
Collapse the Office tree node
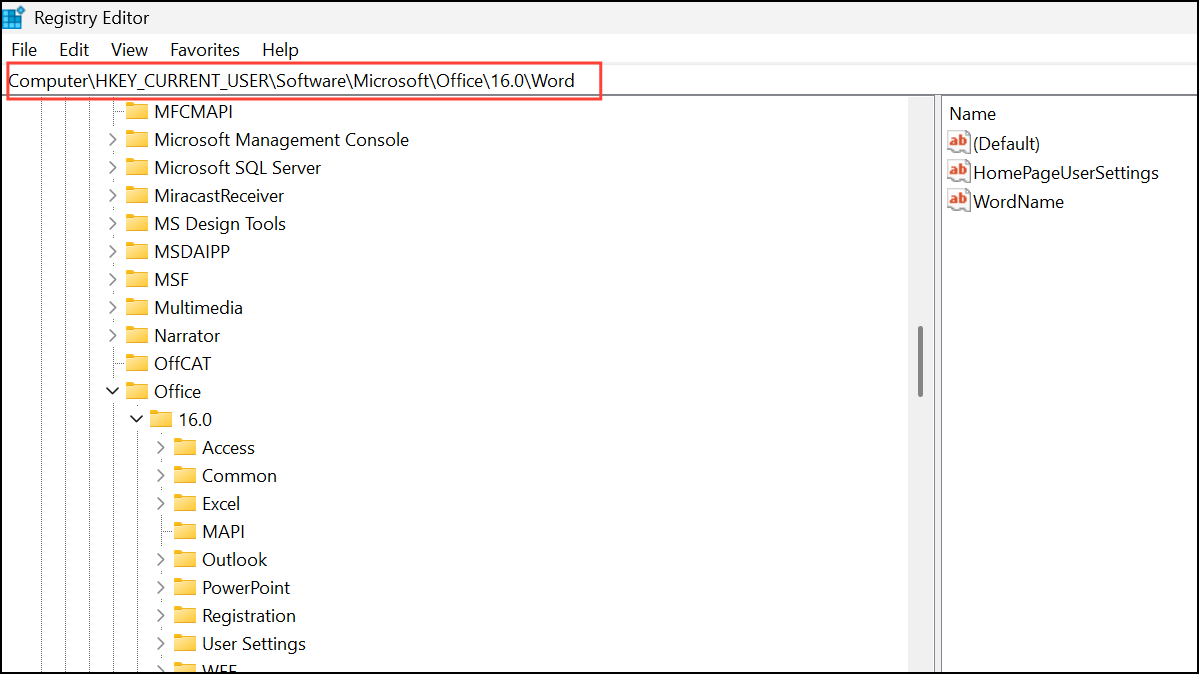[112, 391]
